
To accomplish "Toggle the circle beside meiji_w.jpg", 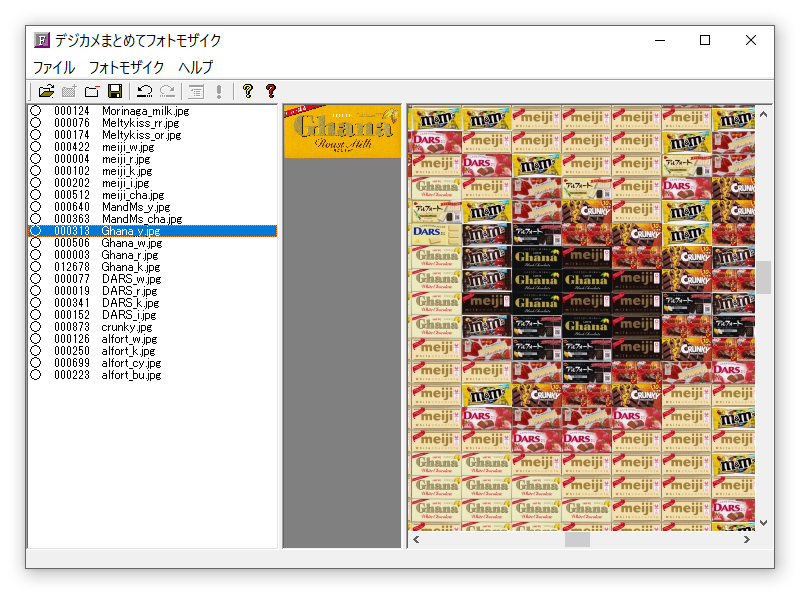I will click(x=35, y=147).
